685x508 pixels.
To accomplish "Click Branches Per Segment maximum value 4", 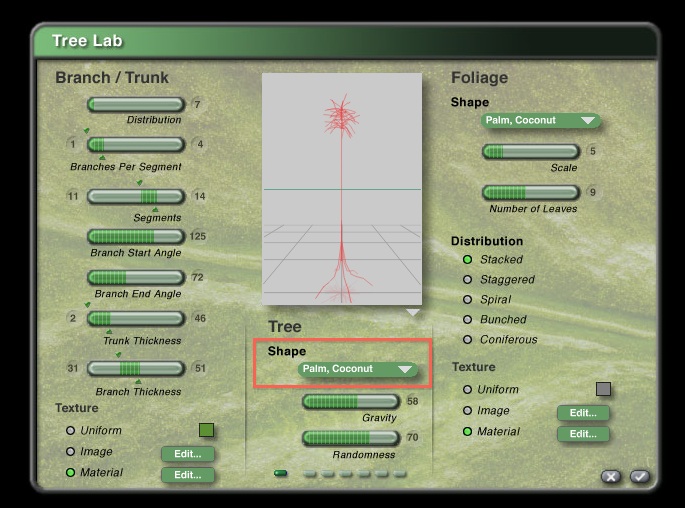I will click(x=200, y=144).
